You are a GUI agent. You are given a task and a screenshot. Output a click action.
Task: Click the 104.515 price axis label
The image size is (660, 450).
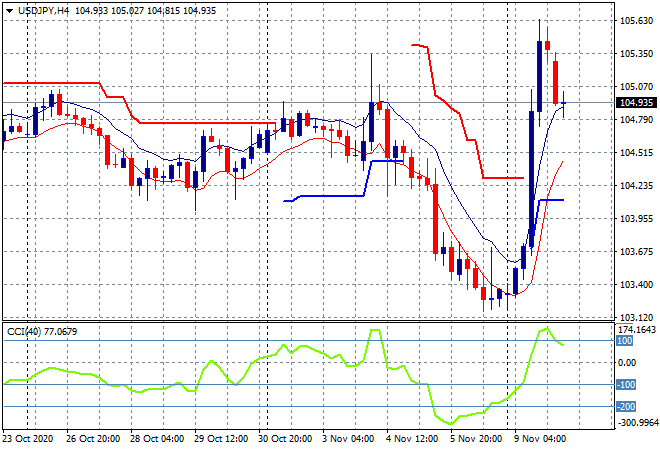pyautogui.click(x=636, y=152)
